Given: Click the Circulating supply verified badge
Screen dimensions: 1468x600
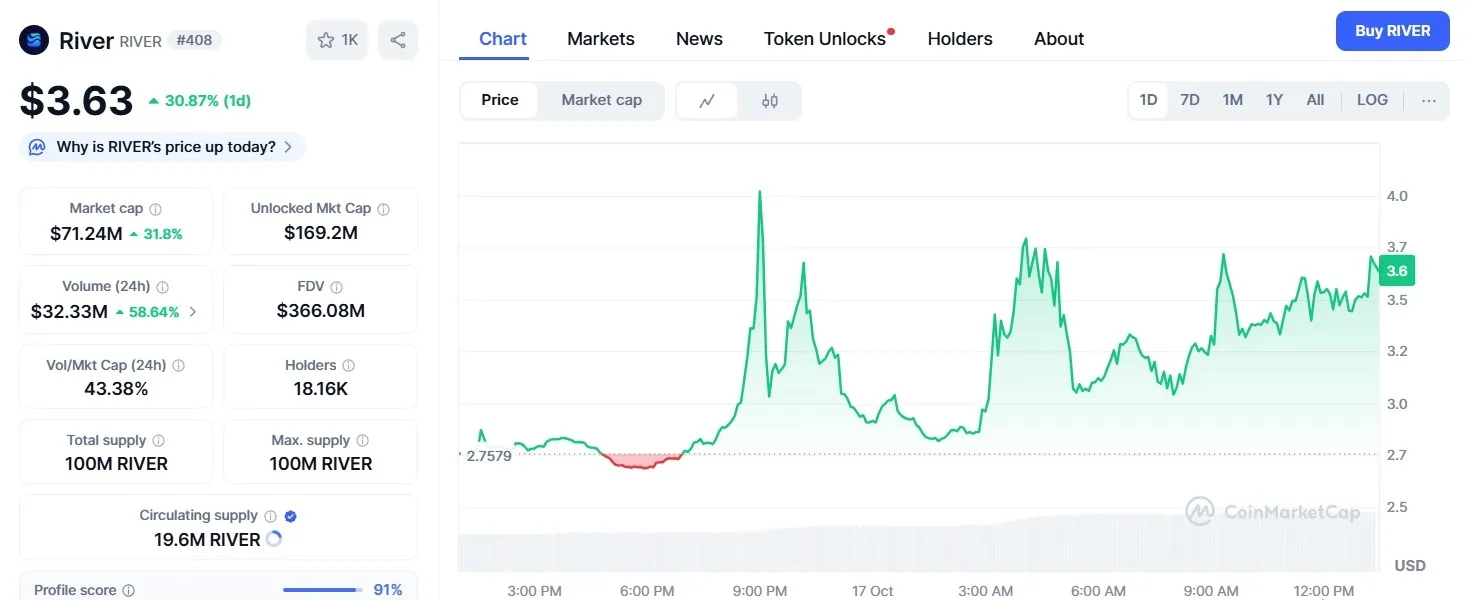Looking at the screenshot, I should click(x=291, y=516).
